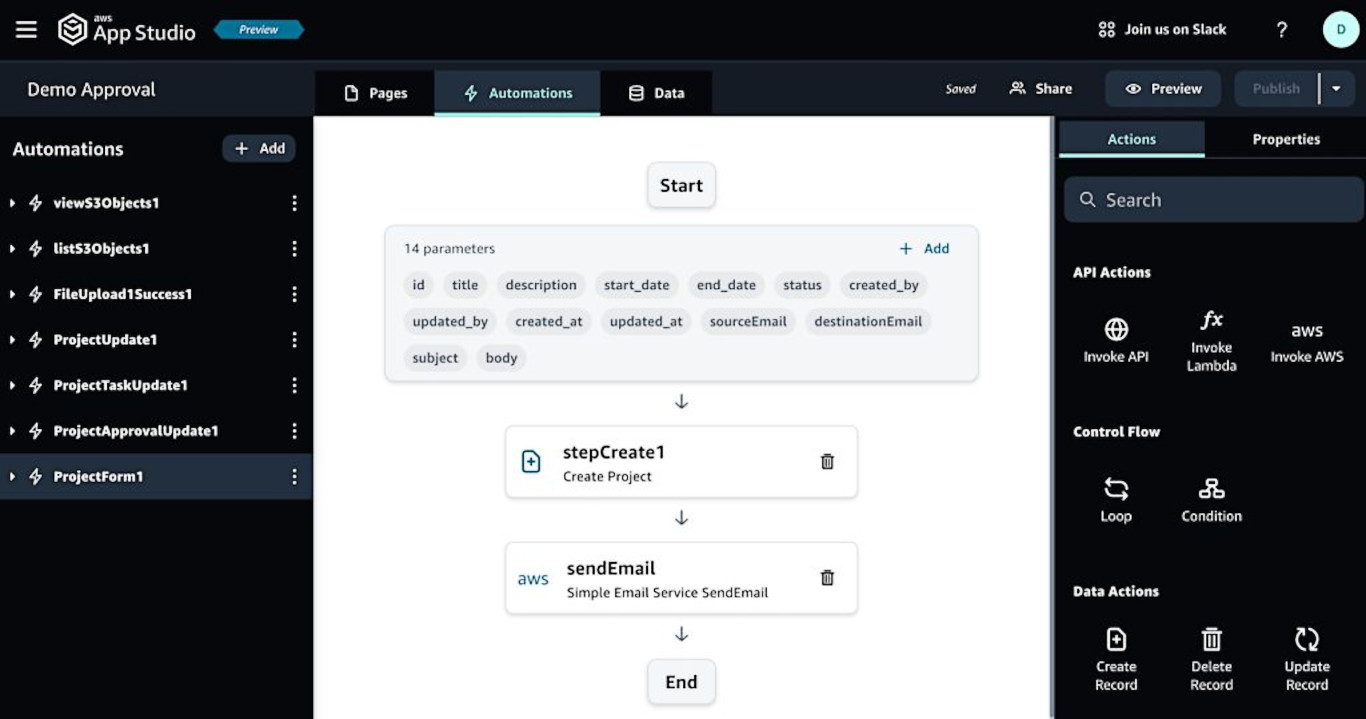Select the Update Record data action

pyautogui.click(x=1306, y=640)
